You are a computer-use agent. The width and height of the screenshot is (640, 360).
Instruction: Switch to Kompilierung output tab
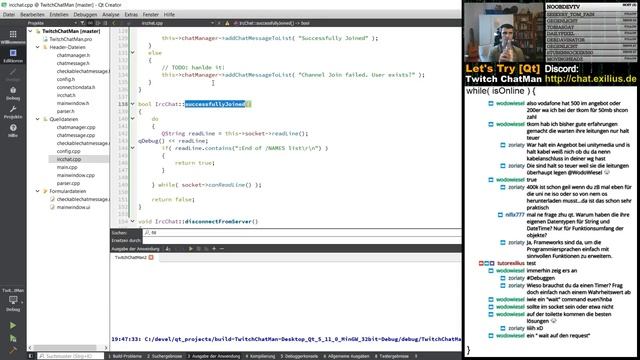click(x=260, y=356)
